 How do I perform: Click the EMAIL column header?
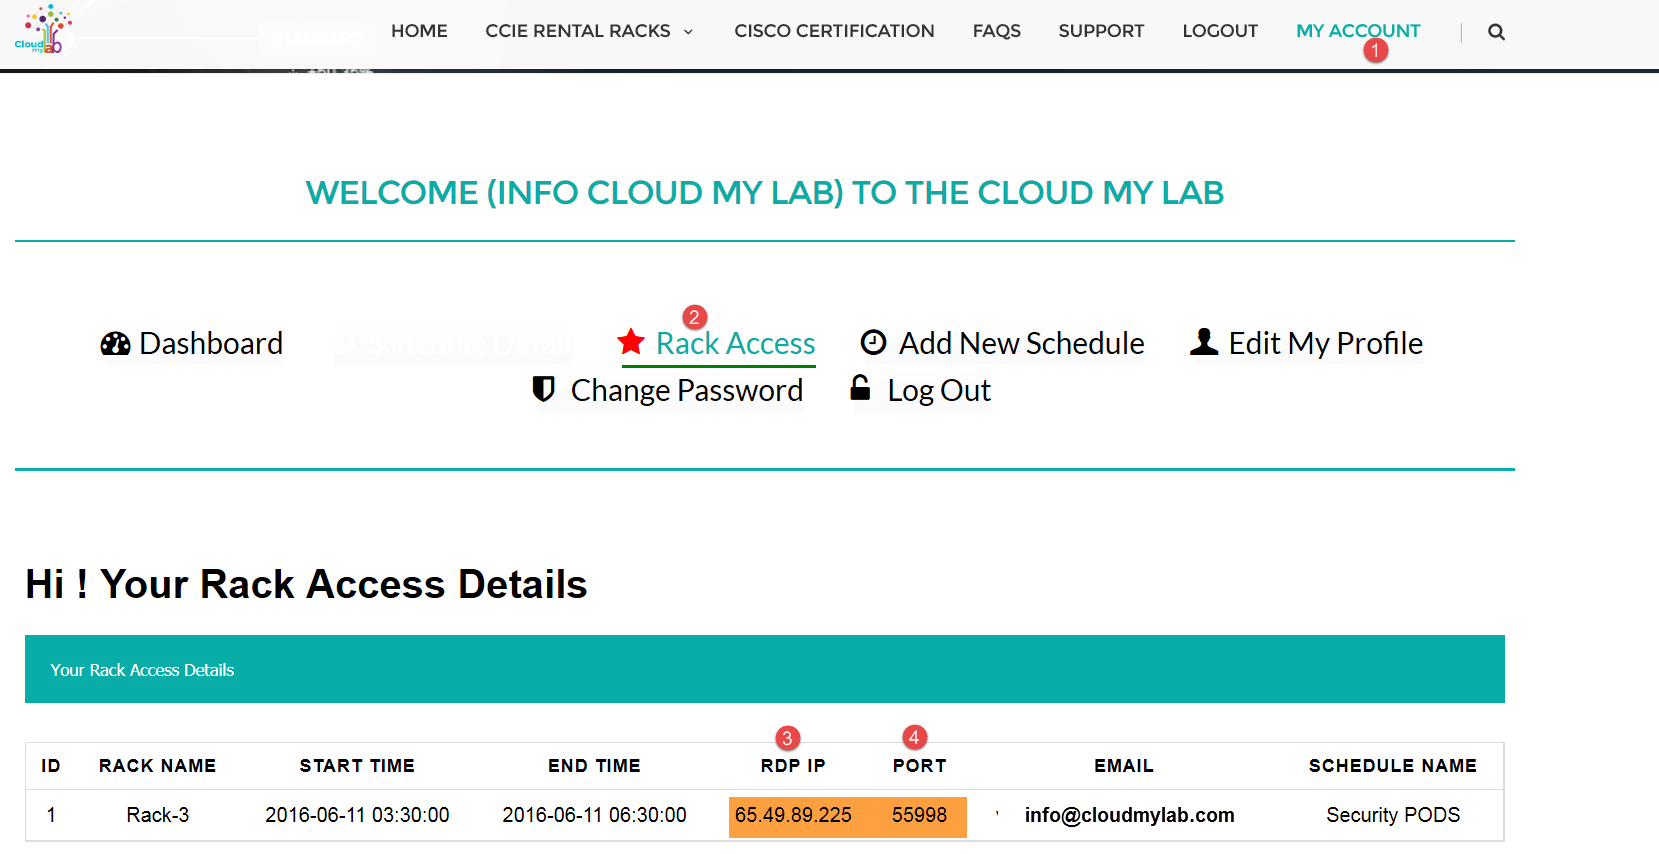click(x=1124, y=766)
